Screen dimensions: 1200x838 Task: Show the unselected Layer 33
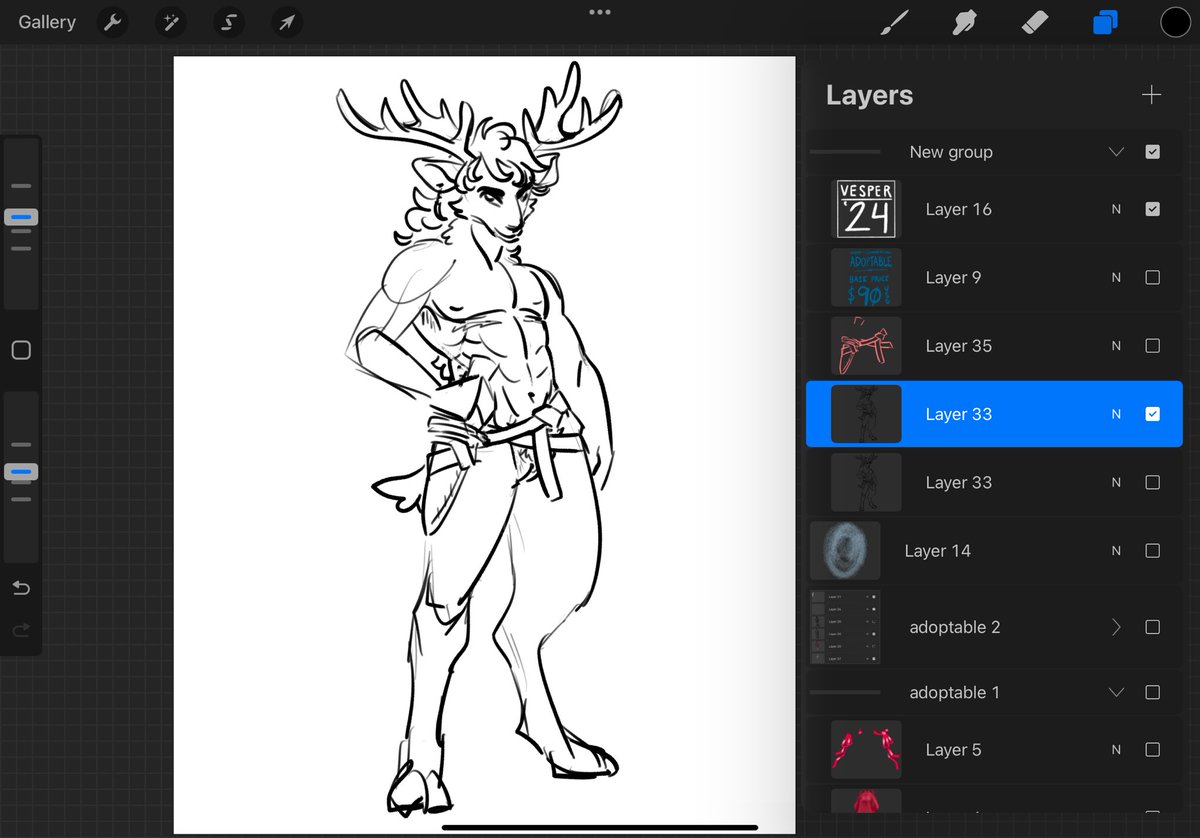pos(1152,482)
